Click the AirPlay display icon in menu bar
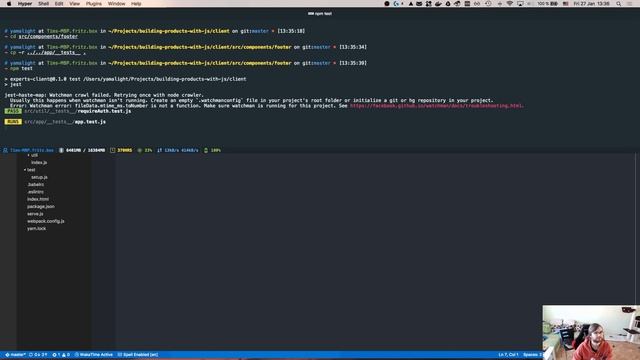Image resolution: width=640 pixels, height=360 pixels. pos(520,4)
